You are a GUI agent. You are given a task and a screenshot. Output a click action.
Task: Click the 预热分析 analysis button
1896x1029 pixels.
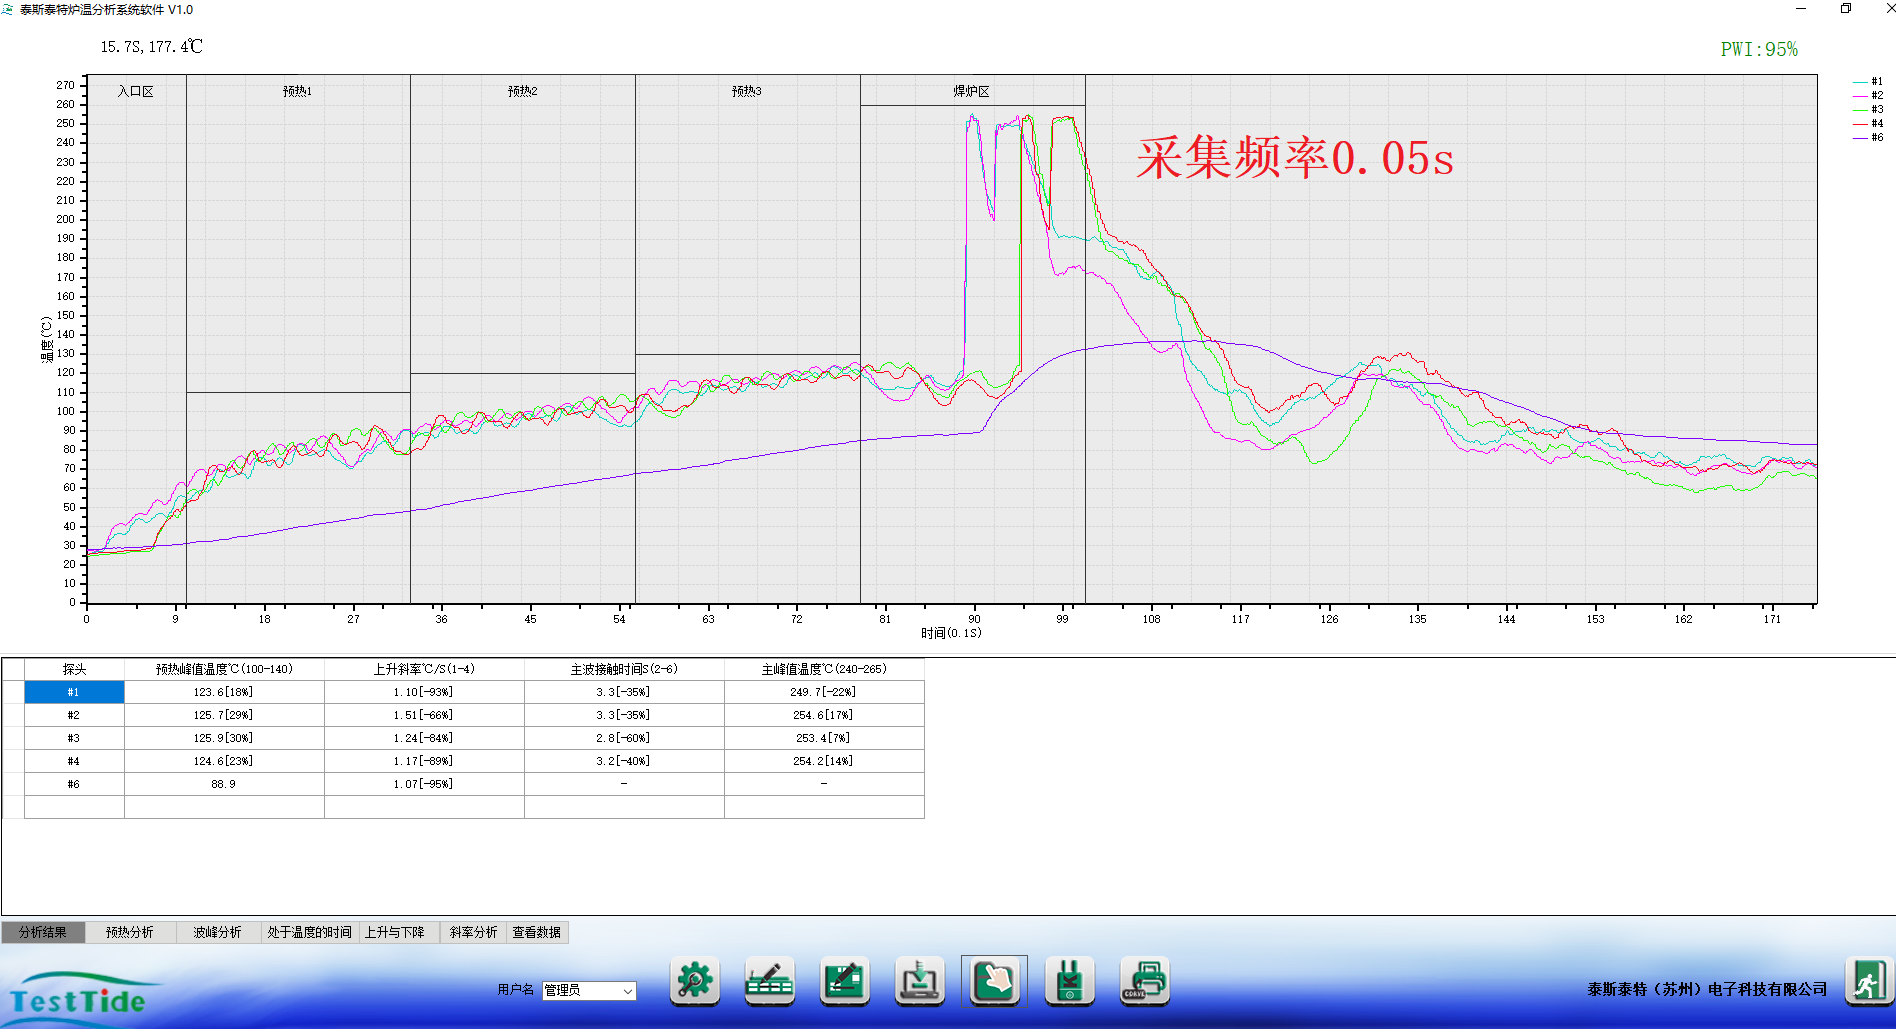click(x=129, y=931)
